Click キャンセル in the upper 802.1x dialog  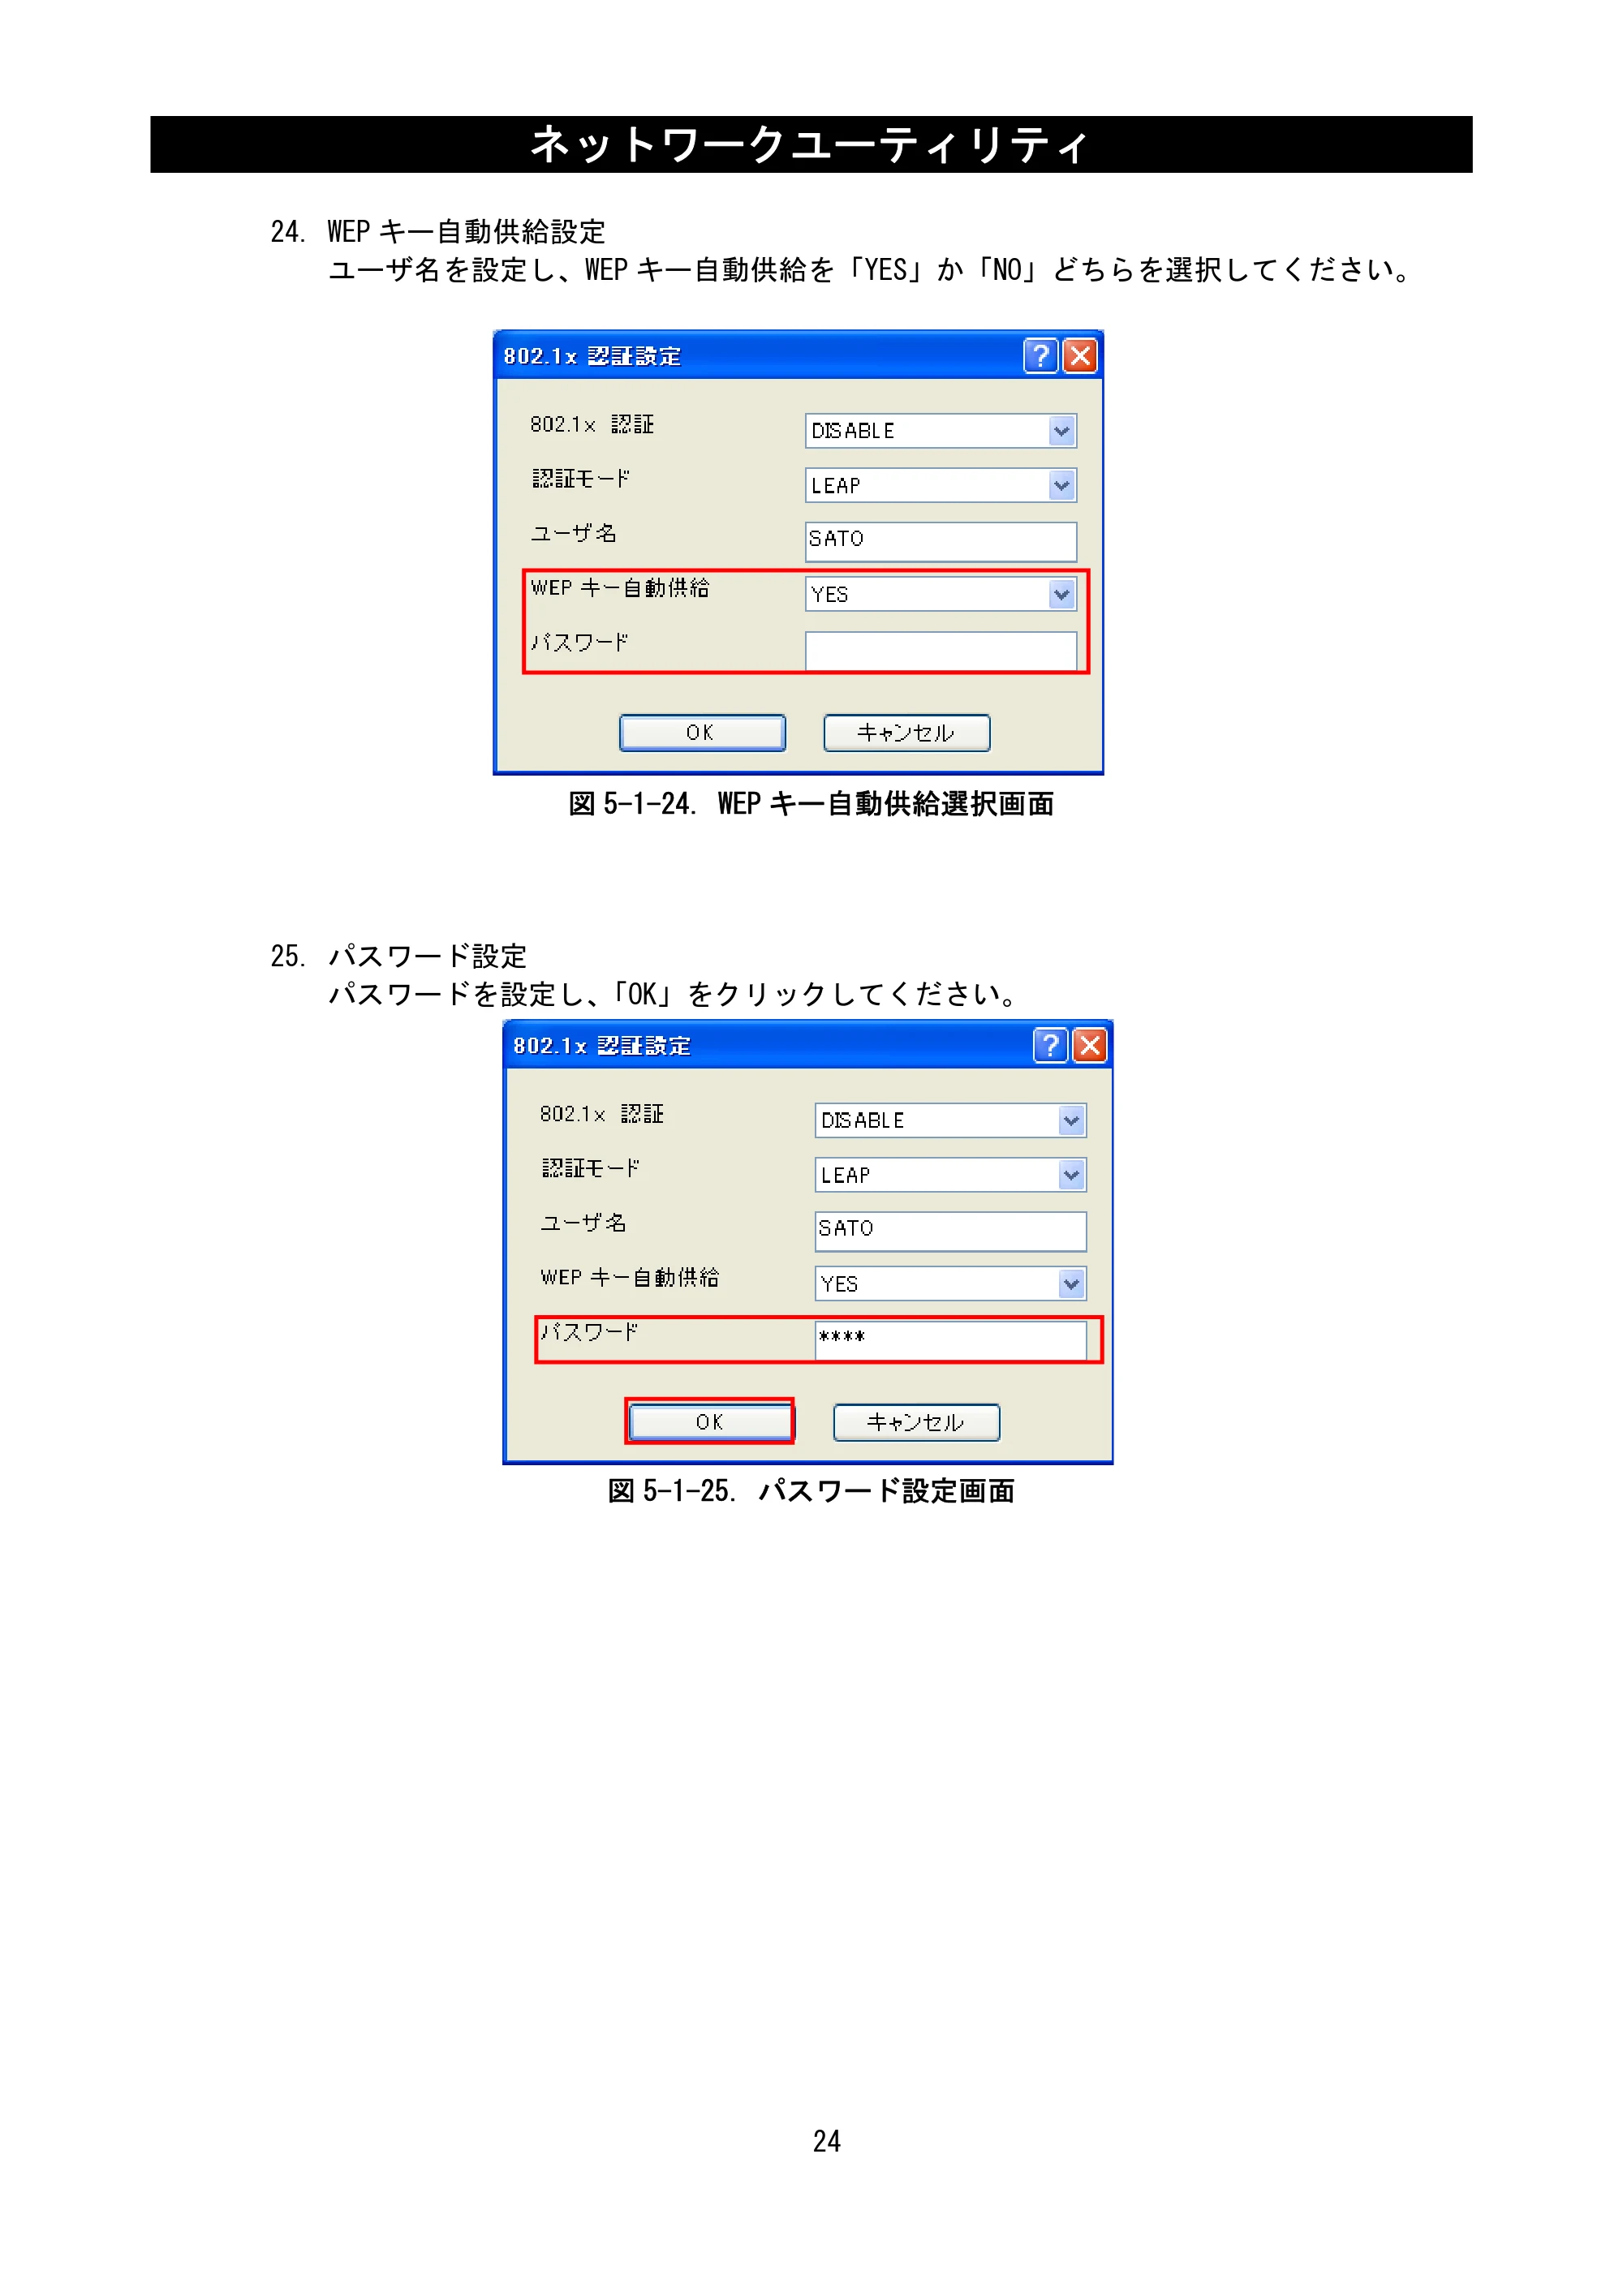click(x=907, y=733)
